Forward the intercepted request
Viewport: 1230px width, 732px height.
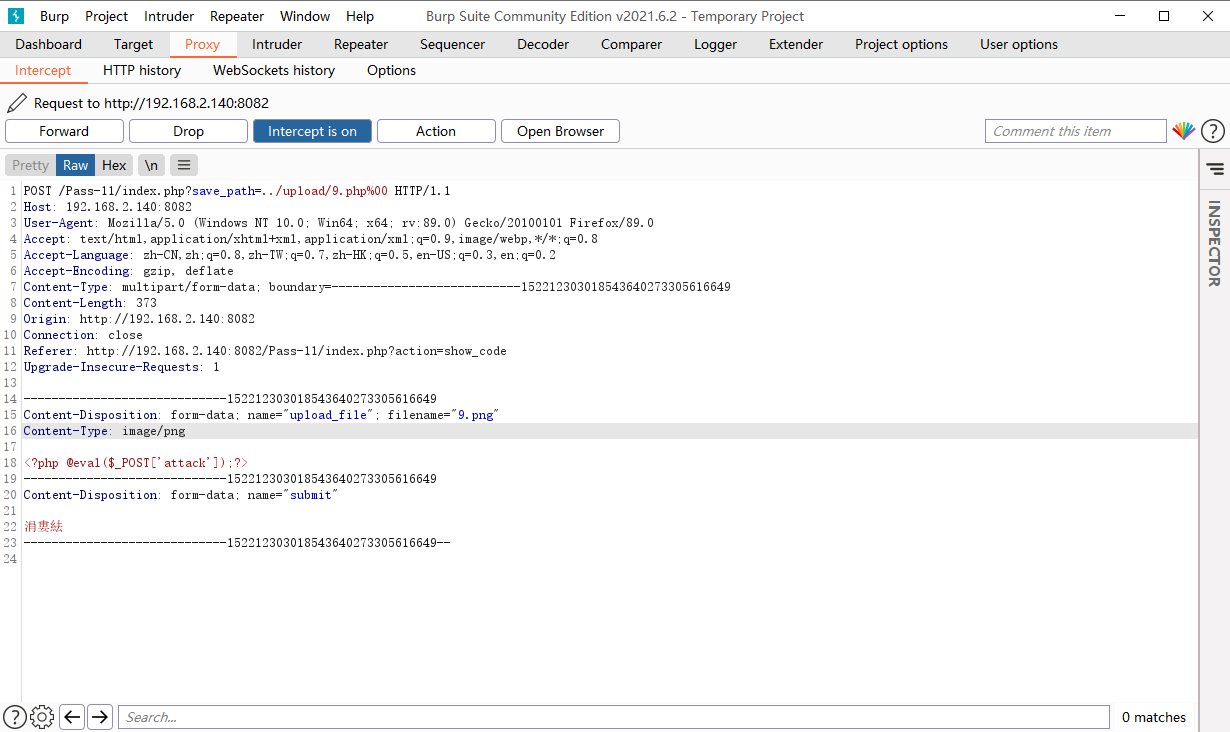(64, 131)
